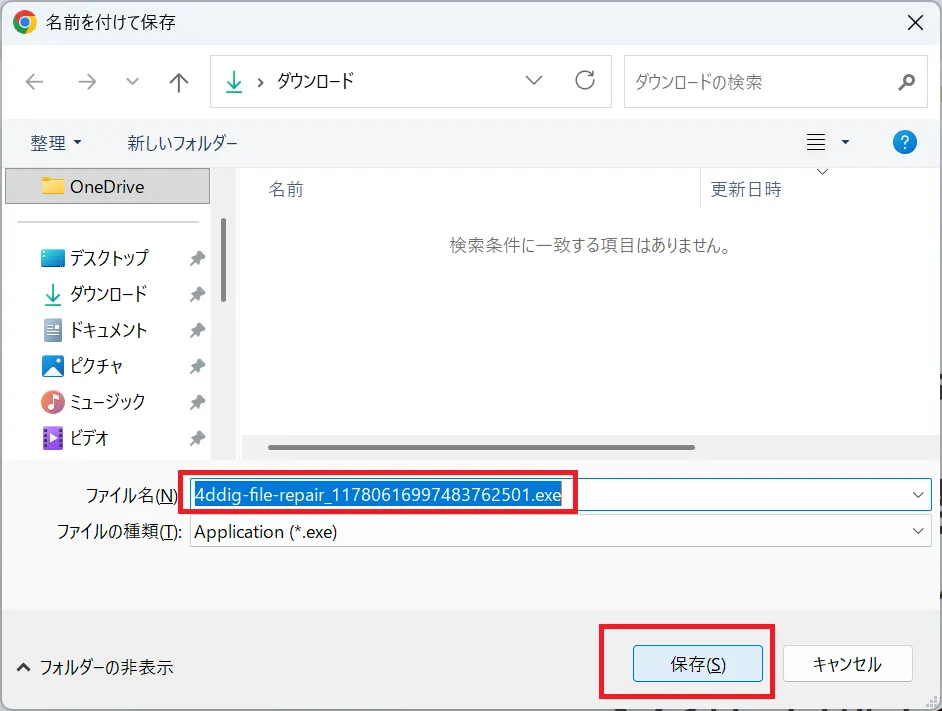The width and height of the screenshot is (942, 711).
Task: Go back with the left arrow
Action: coord(35,82)
